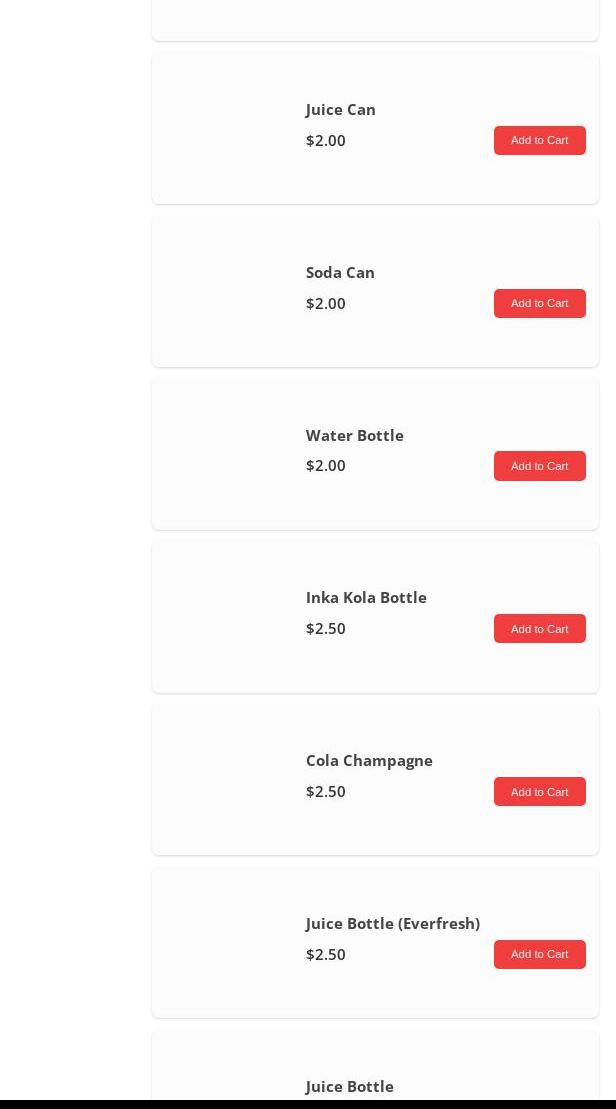Select the Inka Kola Bottle title
This screenshot has height=1109, width=616.
click(366, 598)
